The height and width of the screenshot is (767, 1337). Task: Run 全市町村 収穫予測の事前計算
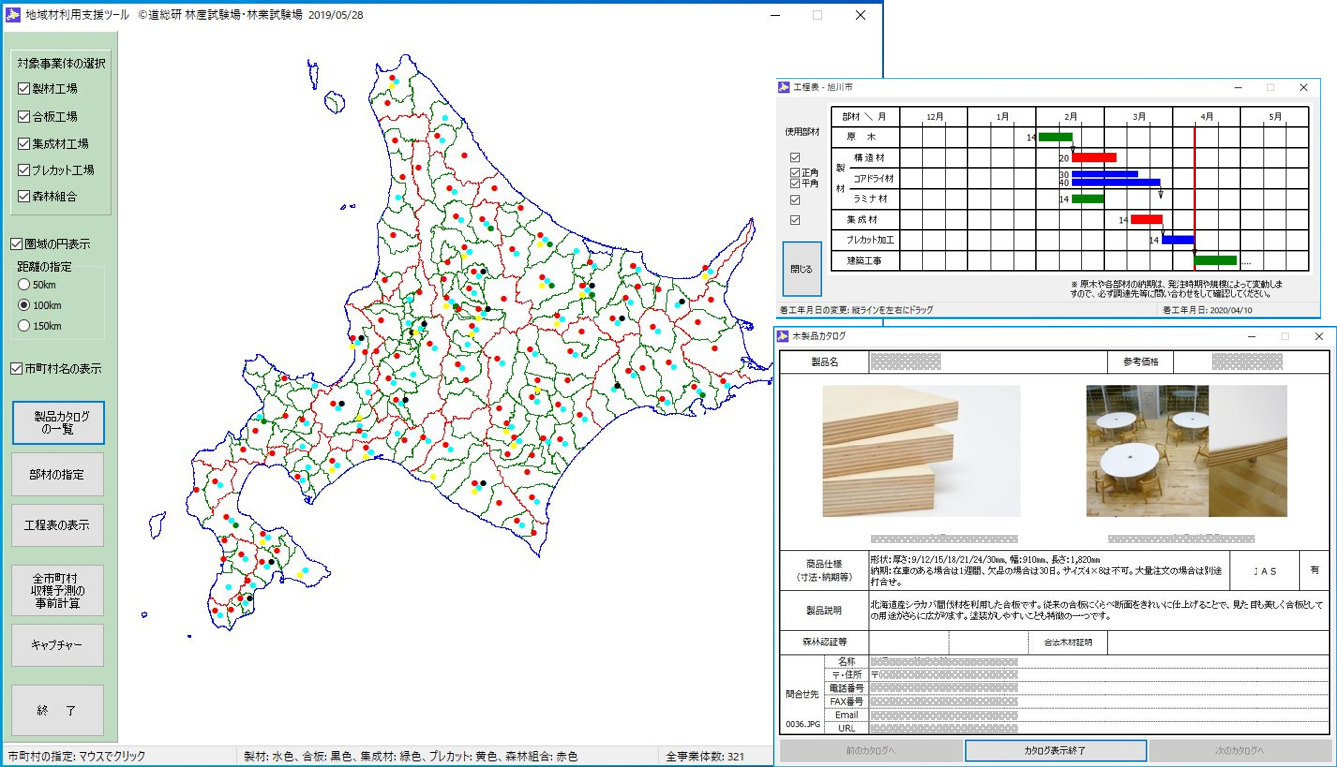click(x=59, y=590)
